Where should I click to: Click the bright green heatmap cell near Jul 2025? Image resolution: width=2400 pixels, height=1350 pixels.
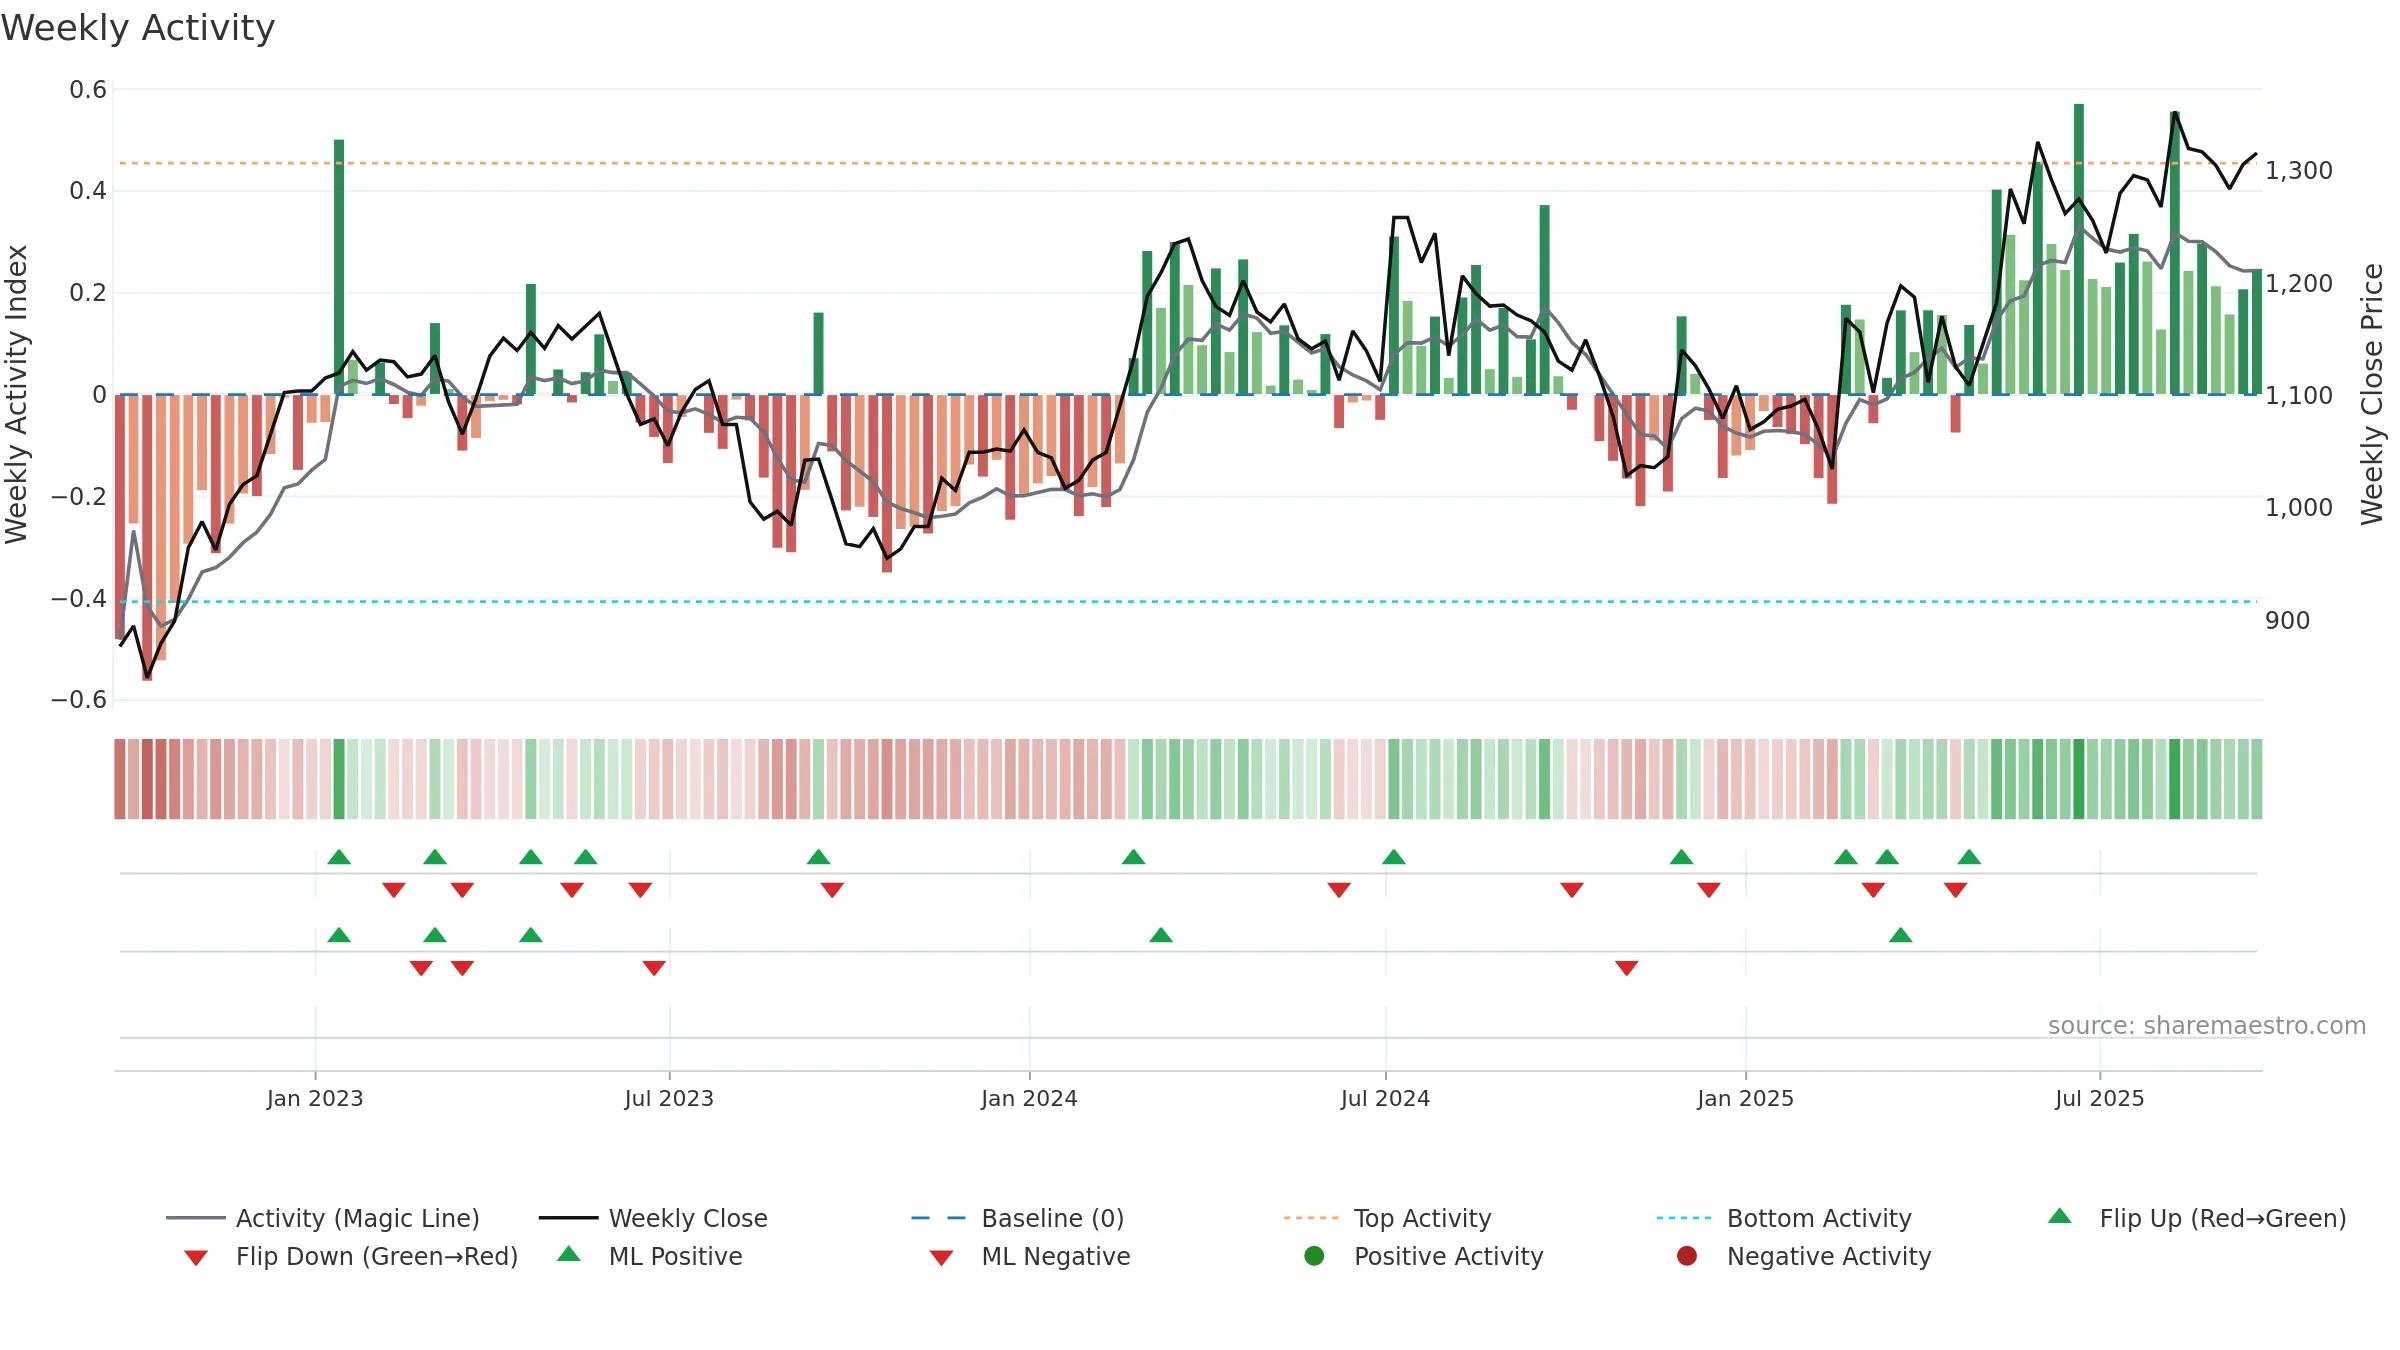[x=2079, y=779]
